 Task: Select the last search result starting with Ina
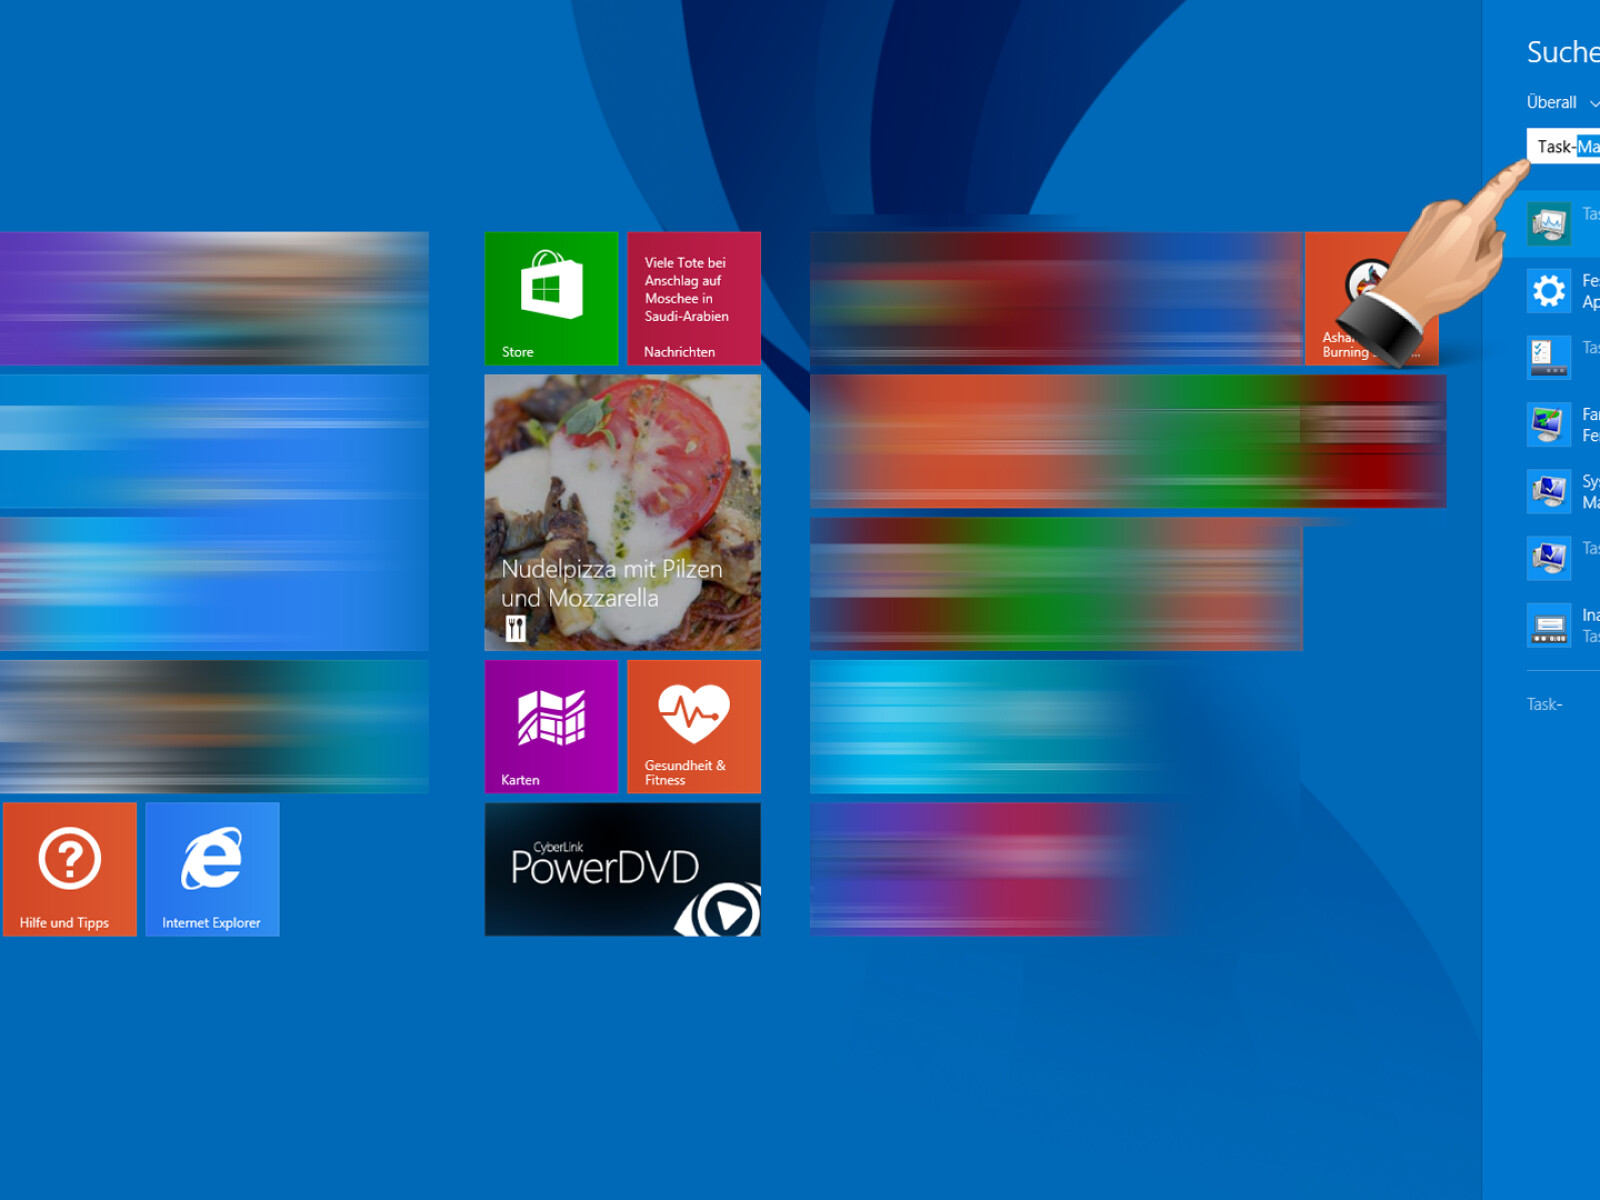click(1562, 626)
